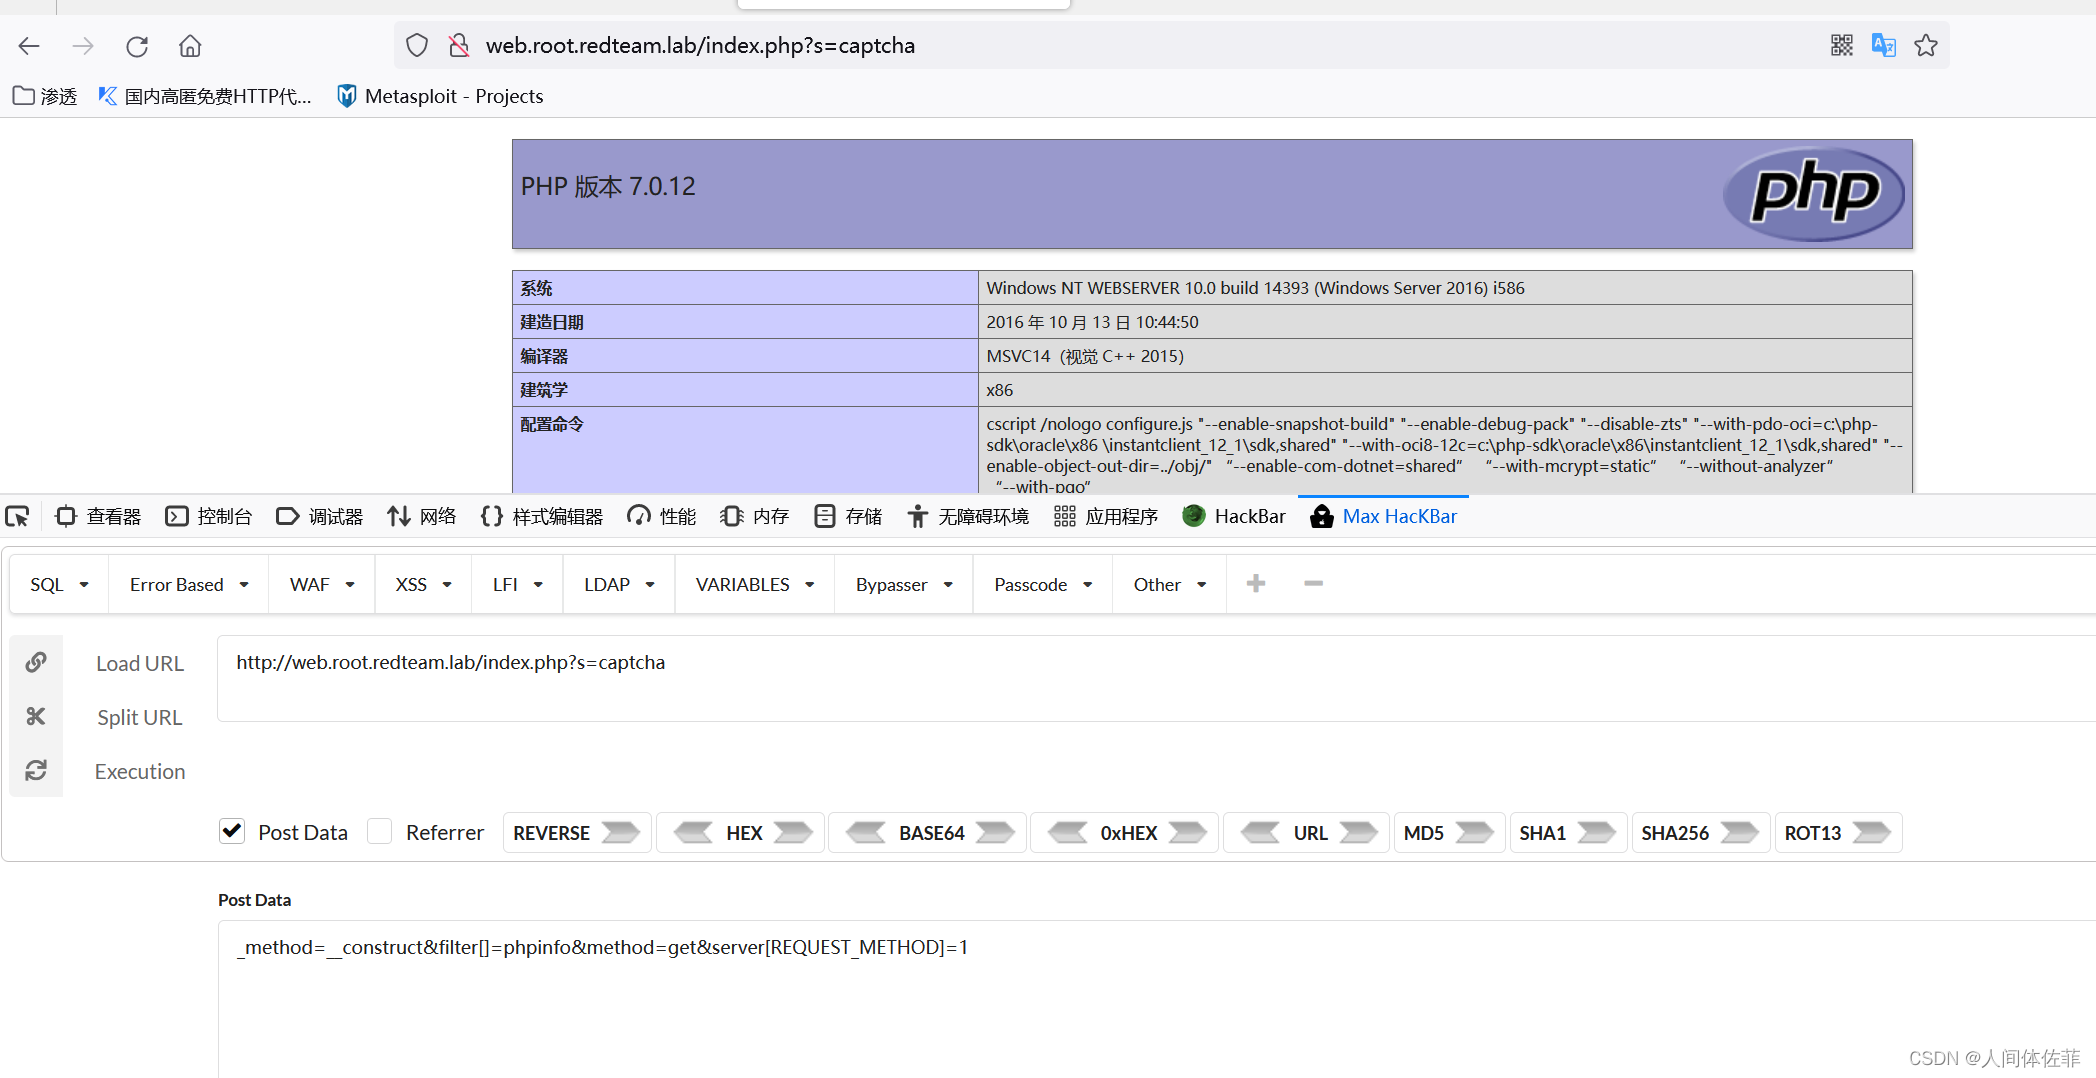The width and height of the screenshot is (2096, 1078).
Task: Reload the current page
Action: (137, 45)
